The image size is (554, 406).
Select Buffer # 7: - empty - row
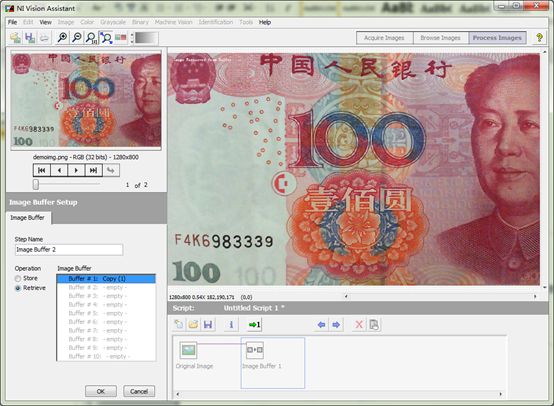pyautogui.click(x=106, y=330)
